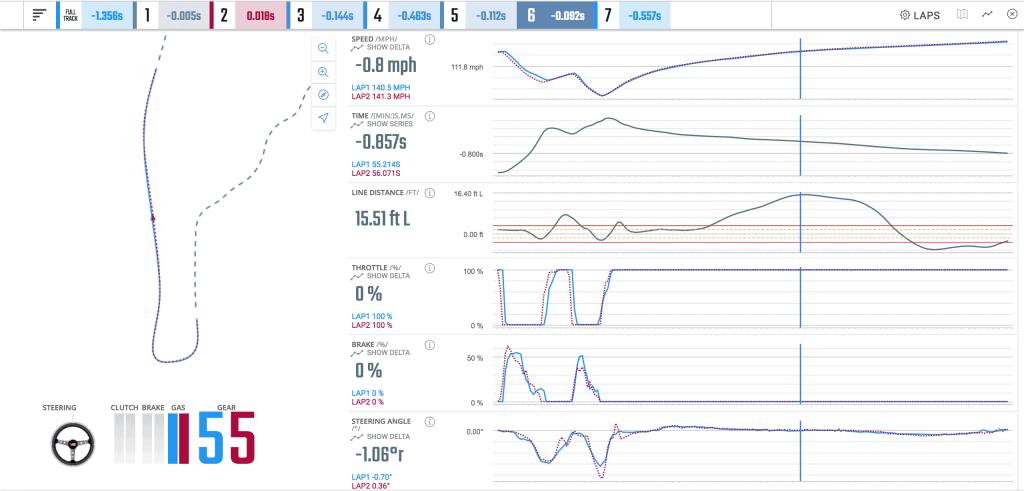Show info for the Line Distance chart

pos(430,193)
